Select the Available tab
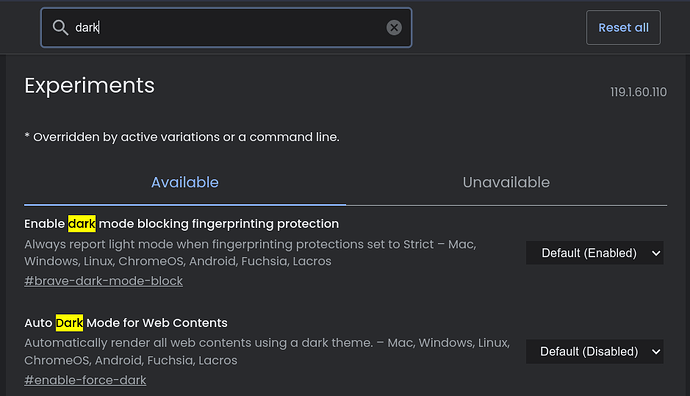 coord(185,183)
